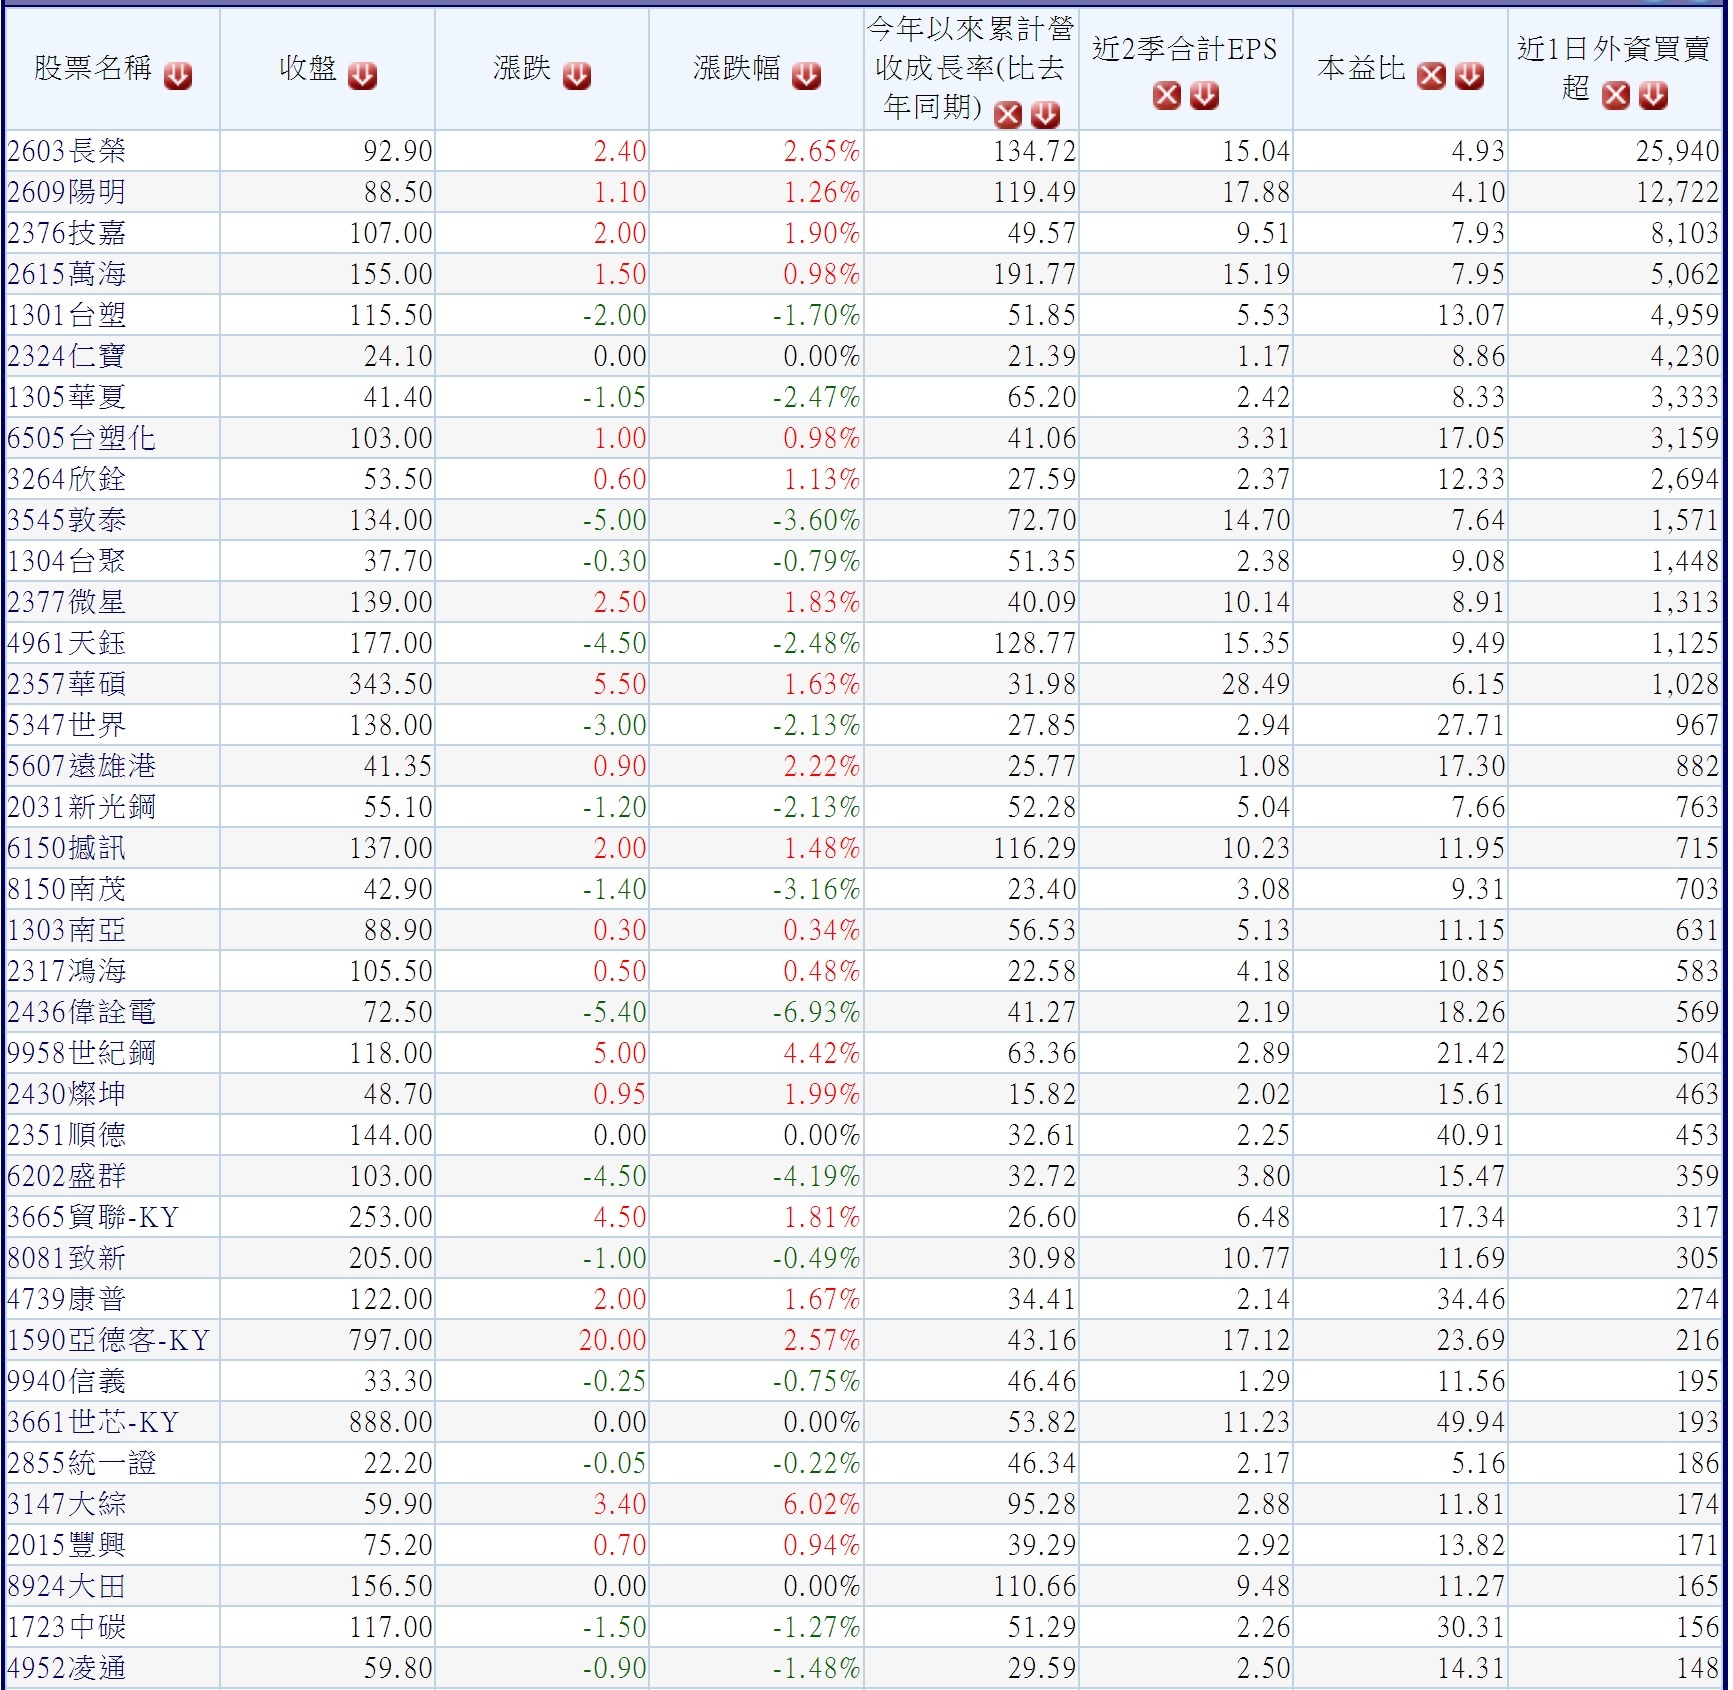
Task: Open stock link 2609陽明
Action: pyautogui.click(x=66, y=192)
